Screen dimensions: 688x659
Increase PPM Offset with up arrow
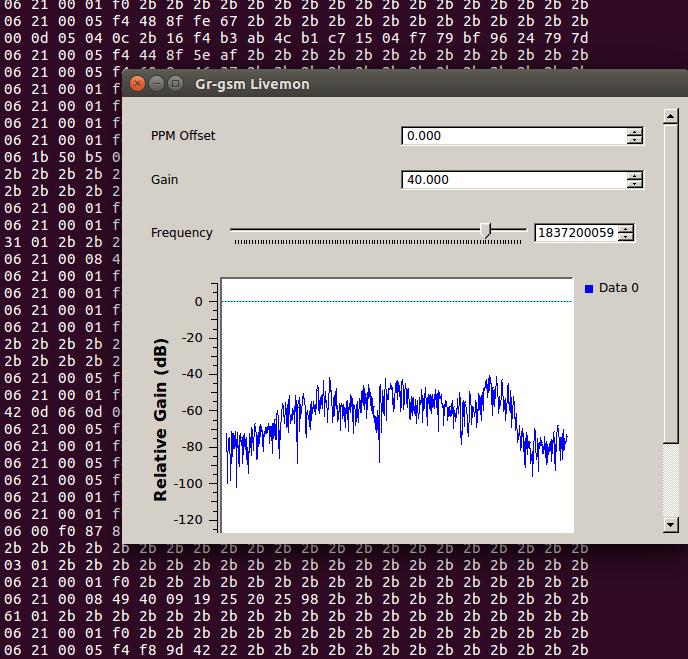click(x=634, y=132)
